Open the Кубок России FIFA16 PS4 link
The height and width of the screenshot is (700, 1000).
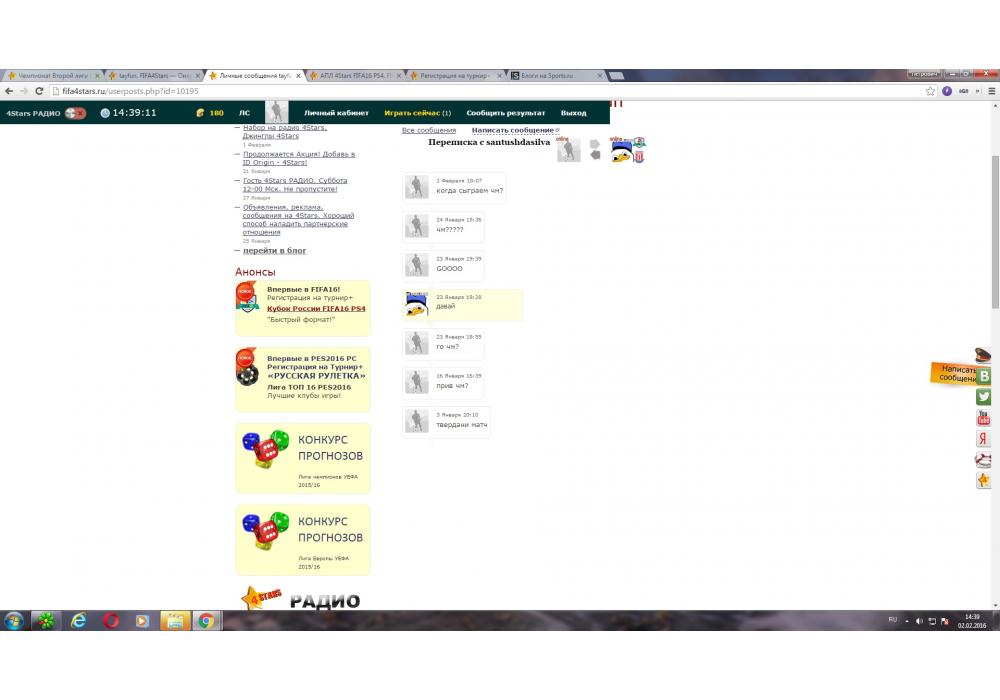click(x=316, y=309)
